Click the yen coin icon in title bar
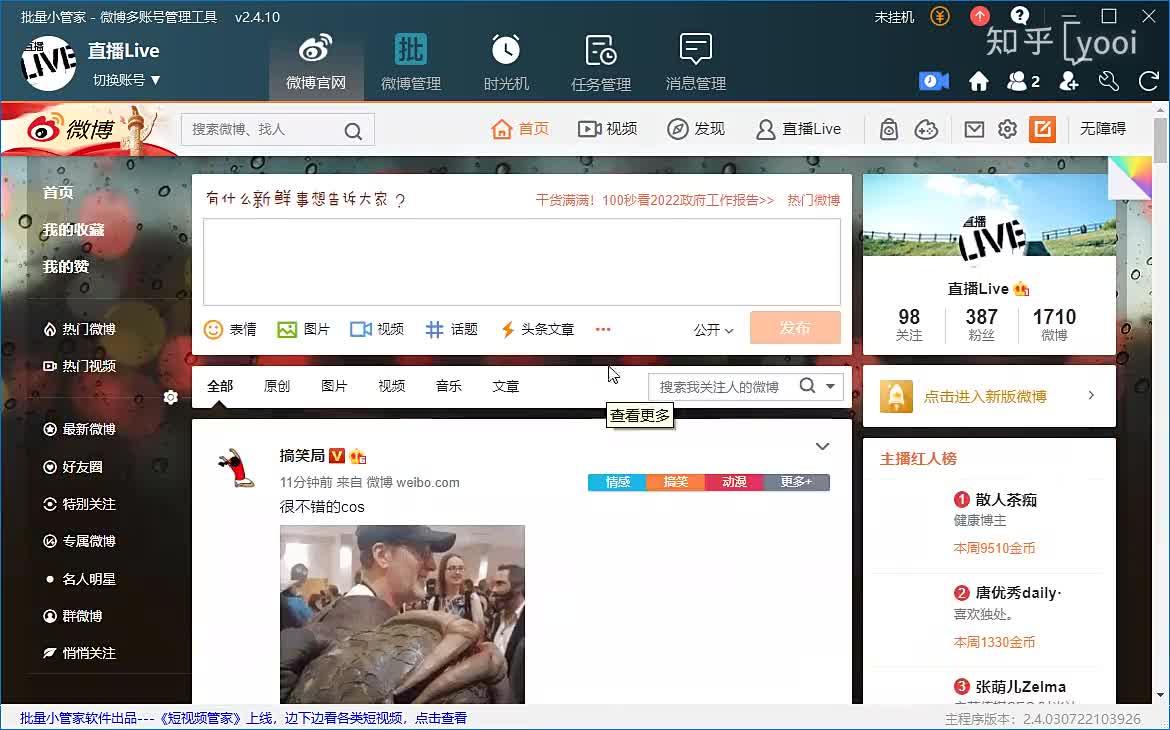The height and width of the screenshot is (730, 1170). point(940,16)
